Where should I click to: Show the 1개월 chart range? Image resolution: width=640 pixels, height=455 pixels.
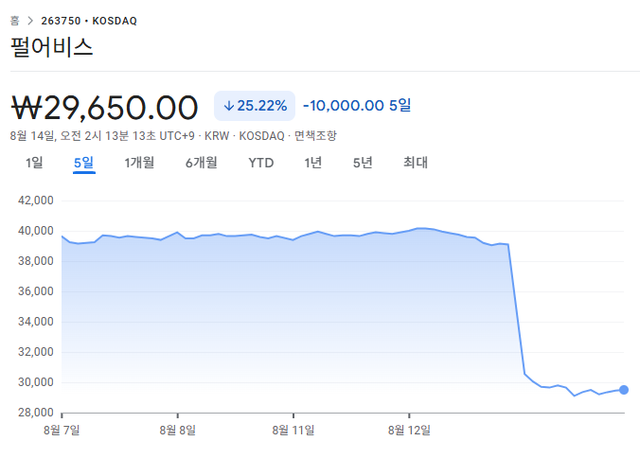tap(139, 163)
